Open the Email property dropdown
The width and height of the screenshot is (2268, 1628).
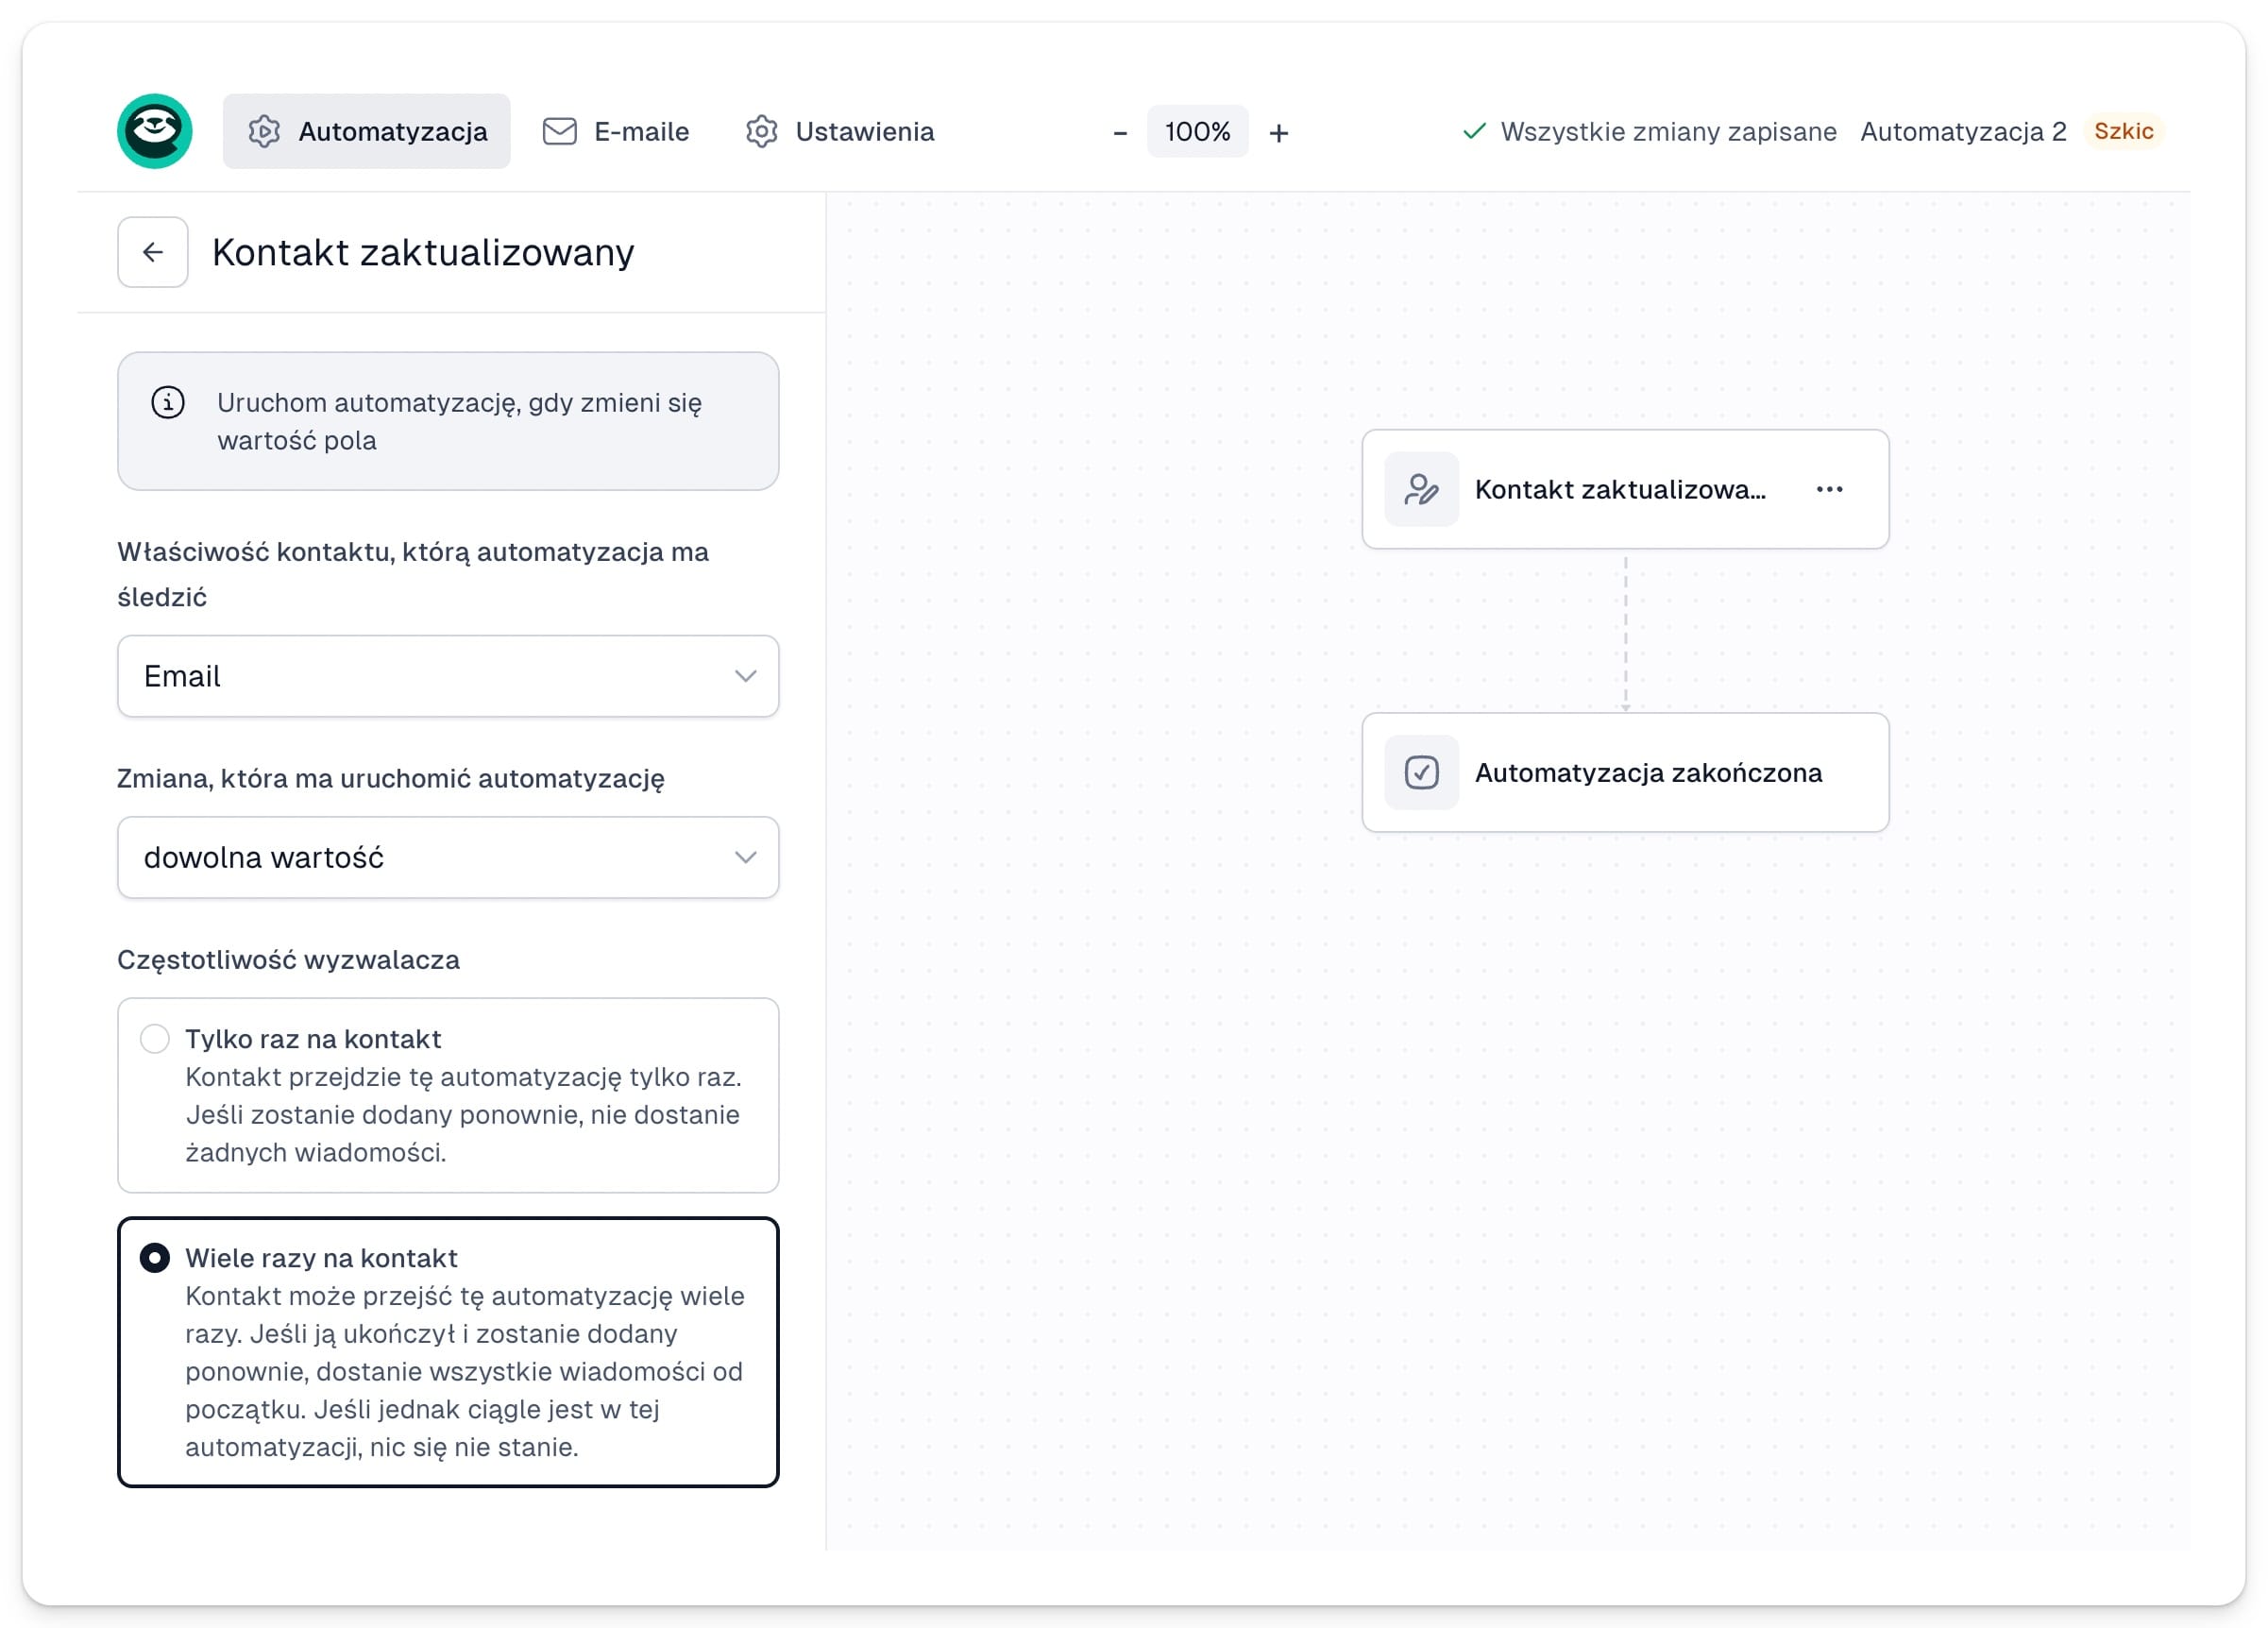(448, 676)
